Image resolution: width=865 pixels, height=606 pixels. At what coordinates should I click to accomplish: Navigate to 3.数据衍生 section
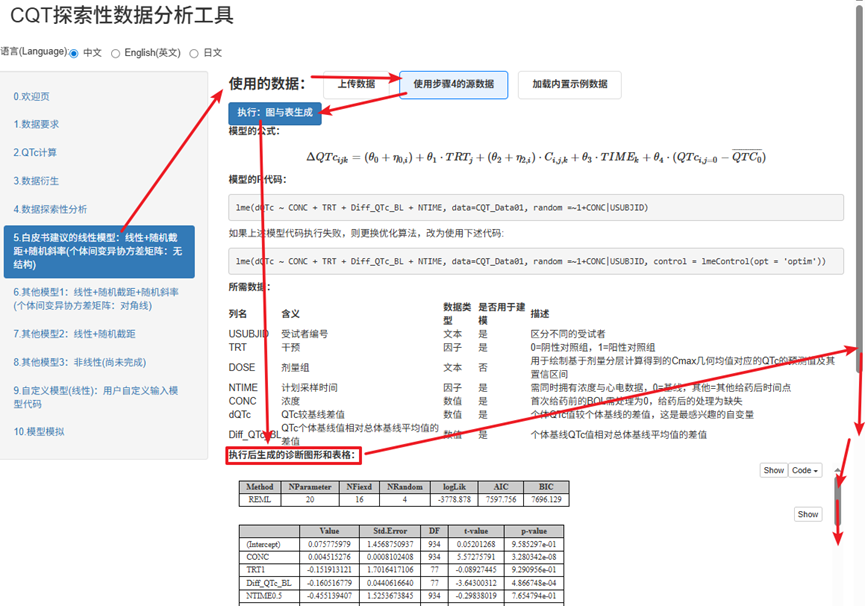(x=36, y=181)
